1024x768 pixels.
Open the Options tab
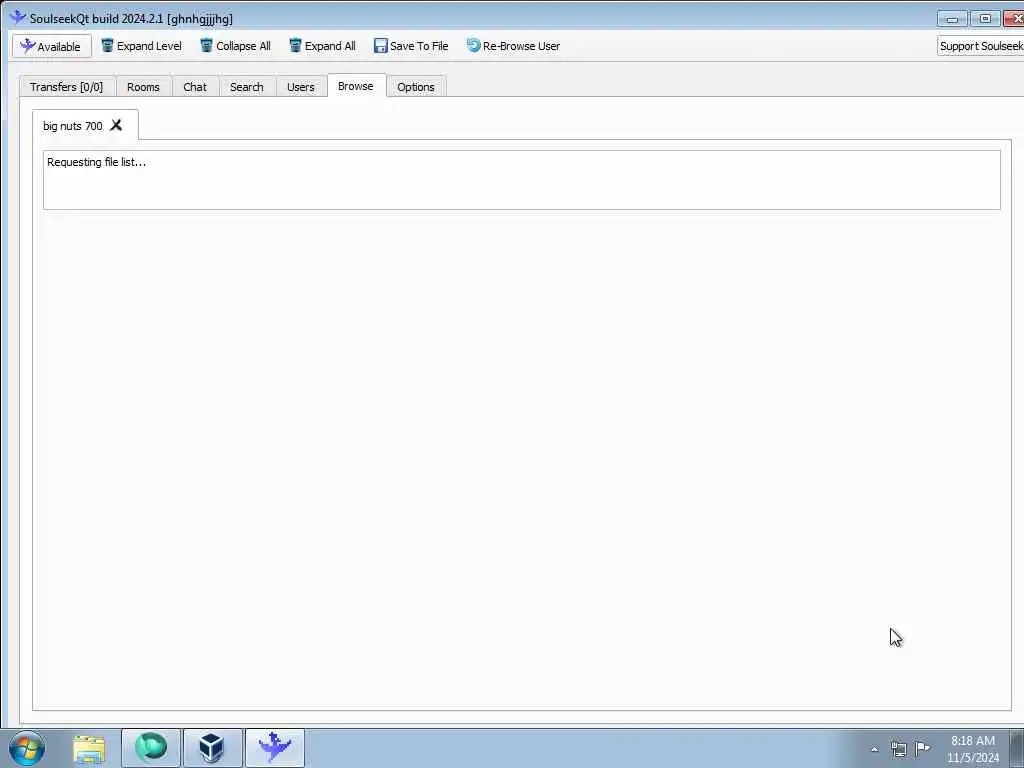[416, 87]
